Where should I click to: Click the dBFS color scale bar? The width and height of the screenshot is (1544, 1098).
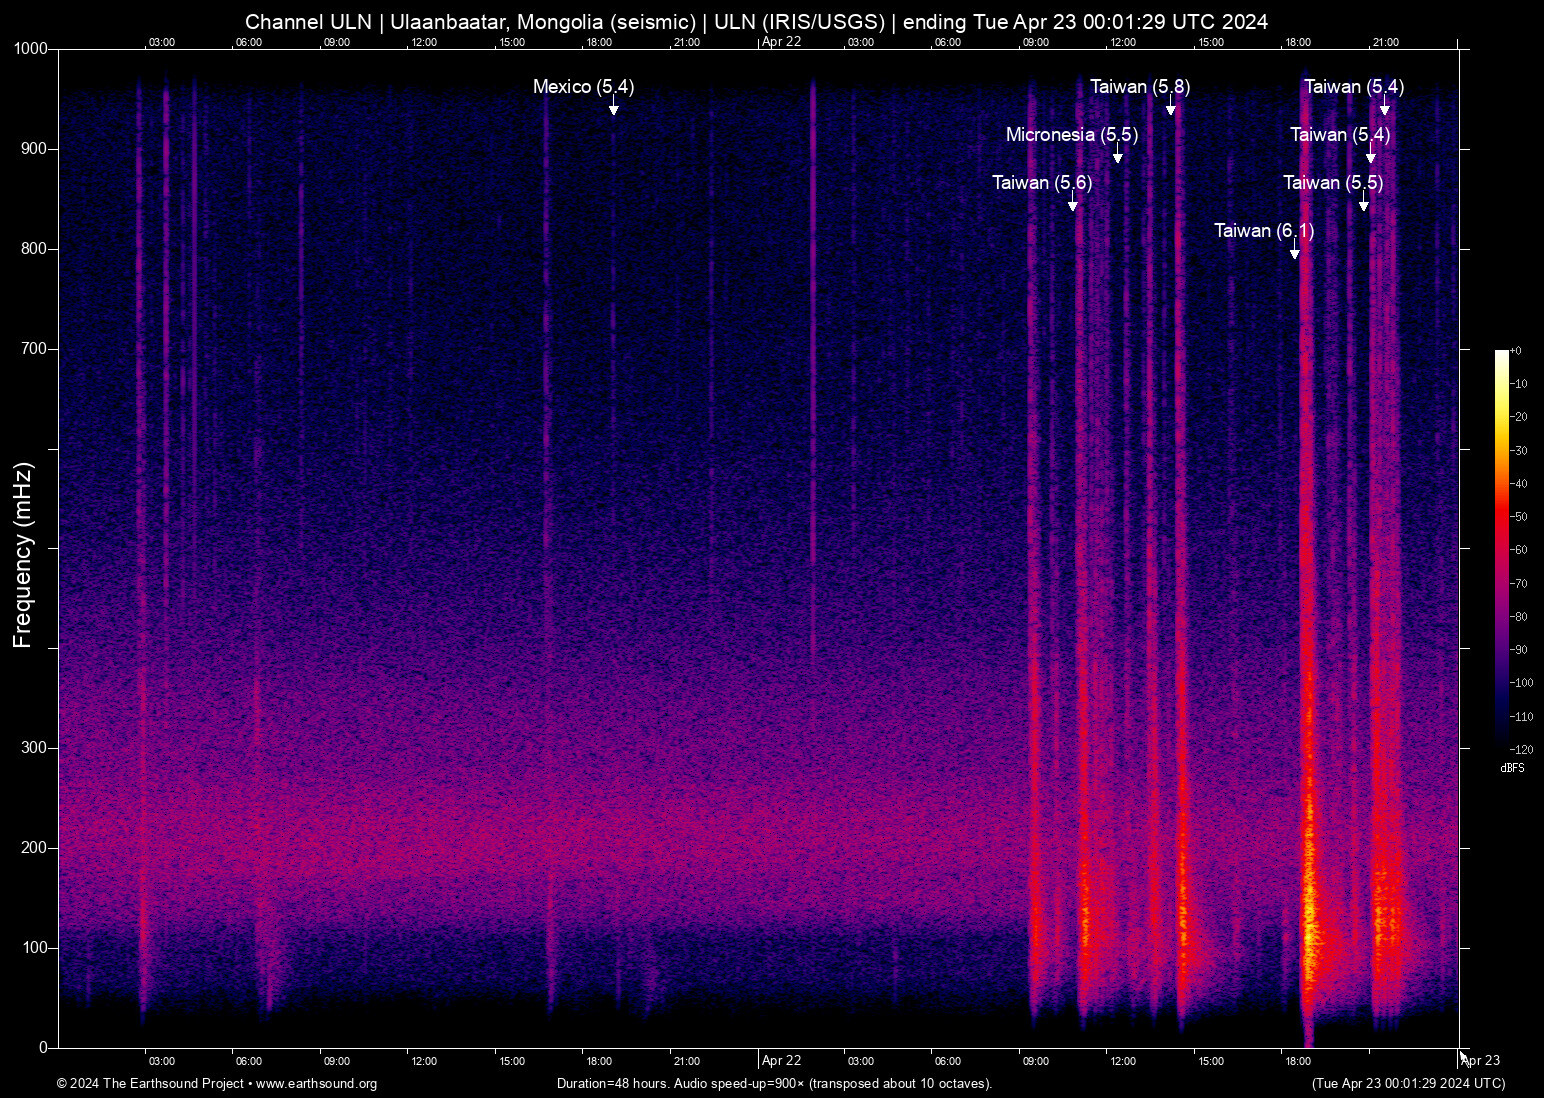[x=1501, y=548]
